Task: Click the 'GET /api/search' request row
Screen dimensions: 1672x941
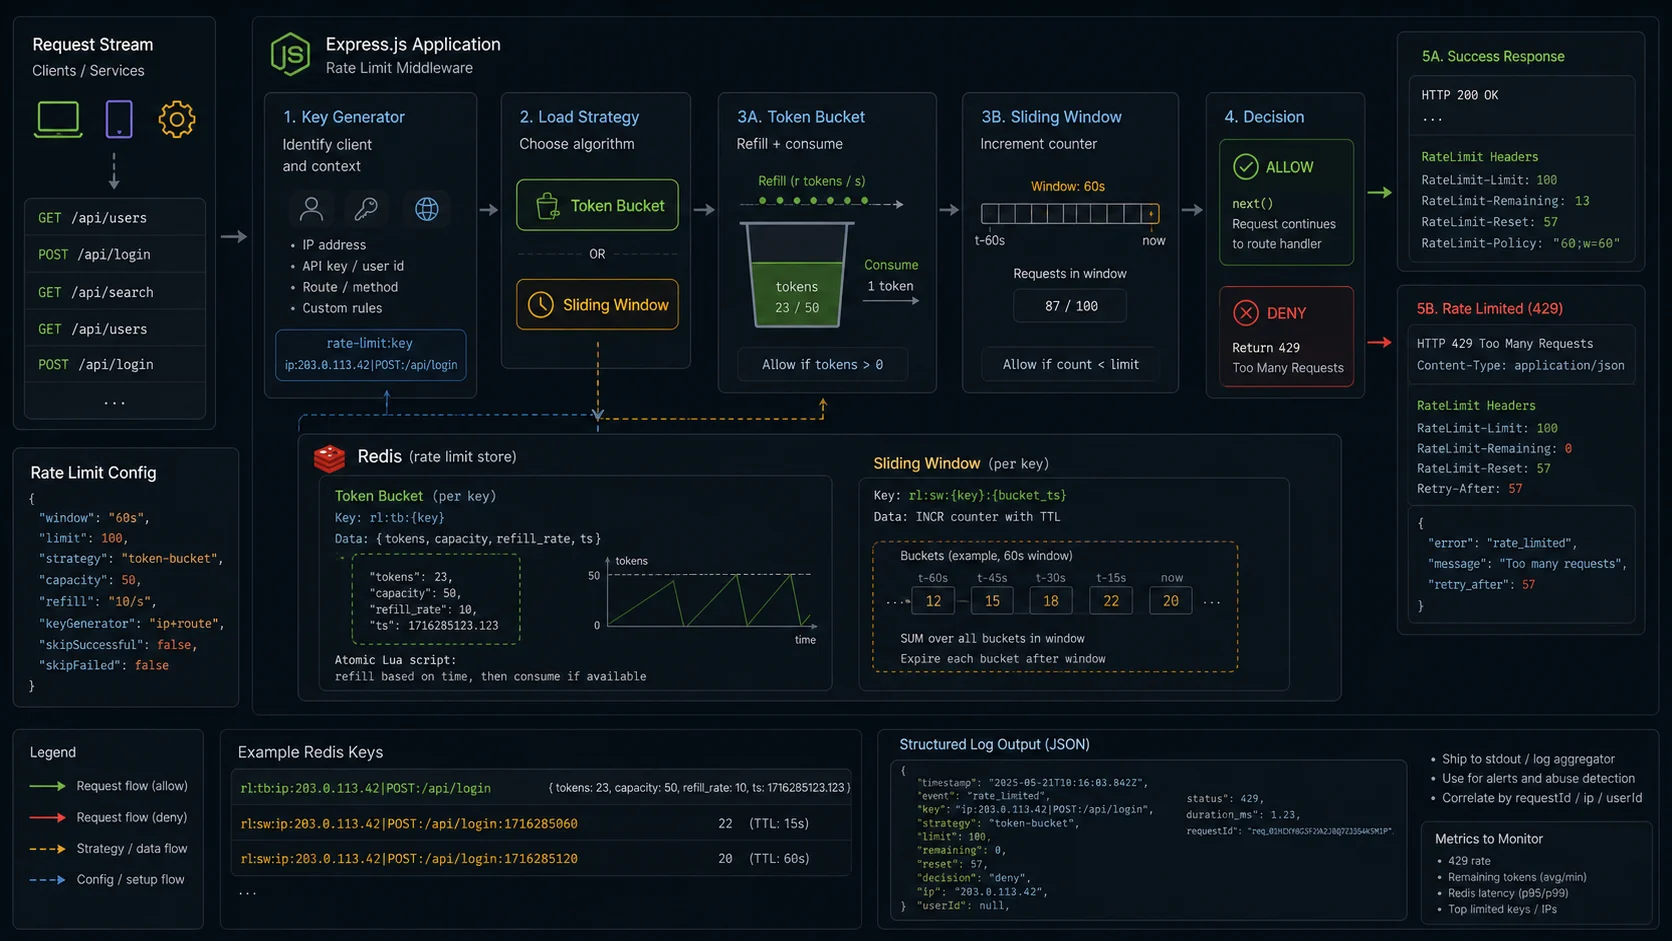Action: 115,292
